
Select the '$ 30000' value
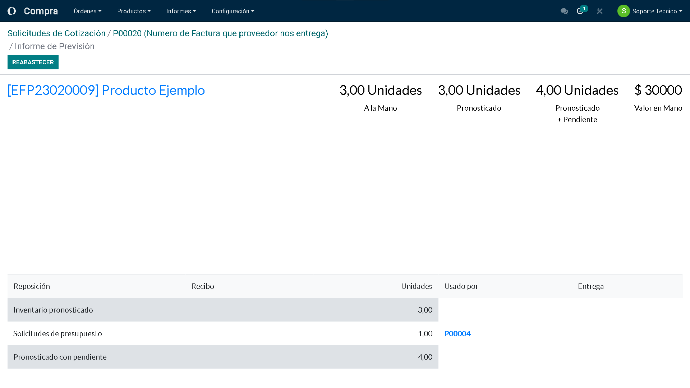(658, 90)
